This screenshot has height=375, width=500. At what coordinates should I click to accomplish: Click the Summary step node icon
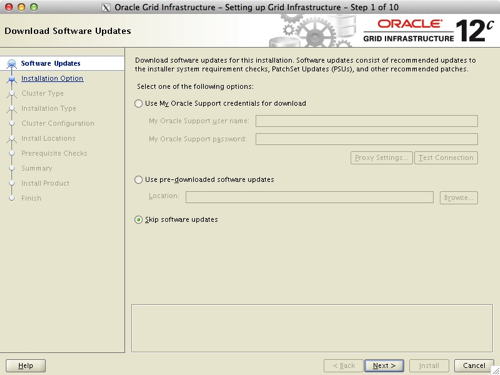(x=12, y=168)
